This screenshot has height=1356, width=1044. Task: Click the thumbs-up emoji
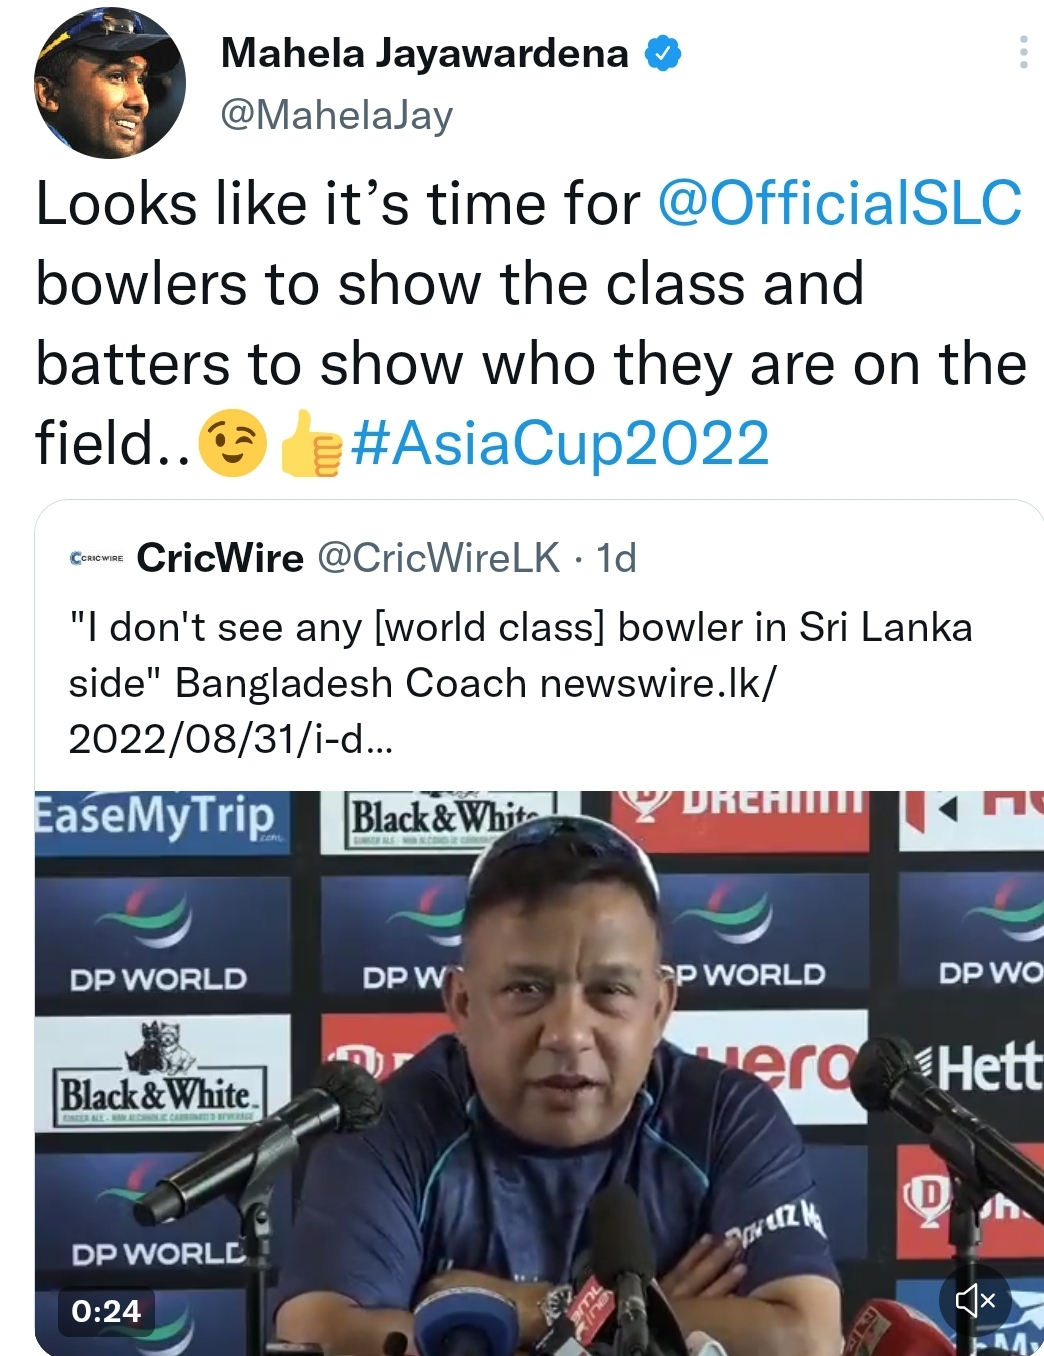[x=310, y=443]
